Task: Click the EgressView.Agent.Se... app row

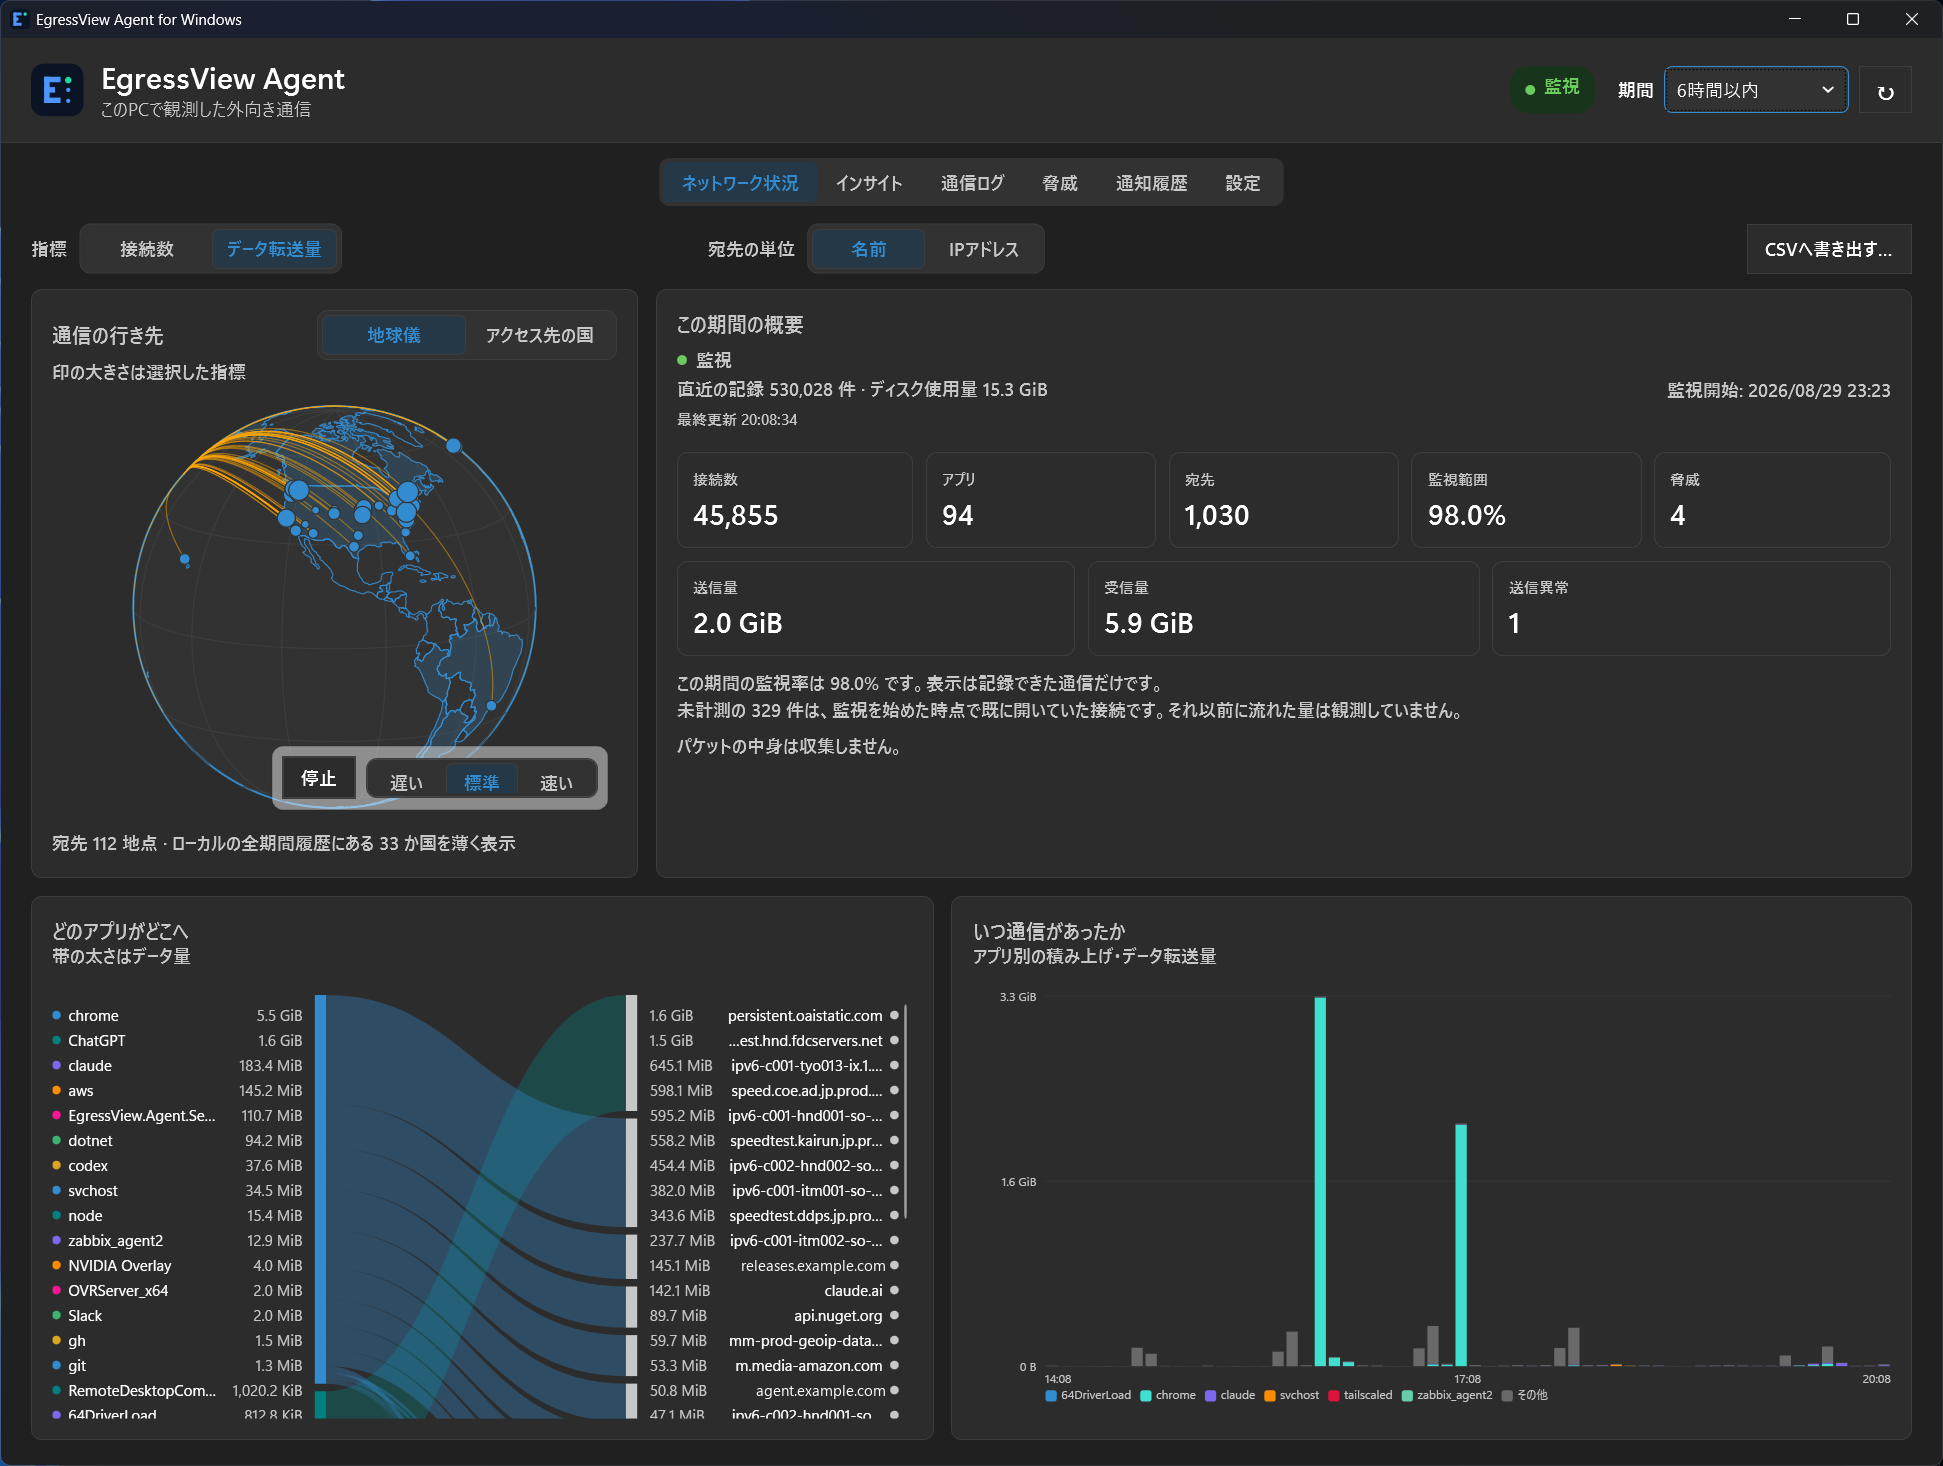Action: point(177,1115)
